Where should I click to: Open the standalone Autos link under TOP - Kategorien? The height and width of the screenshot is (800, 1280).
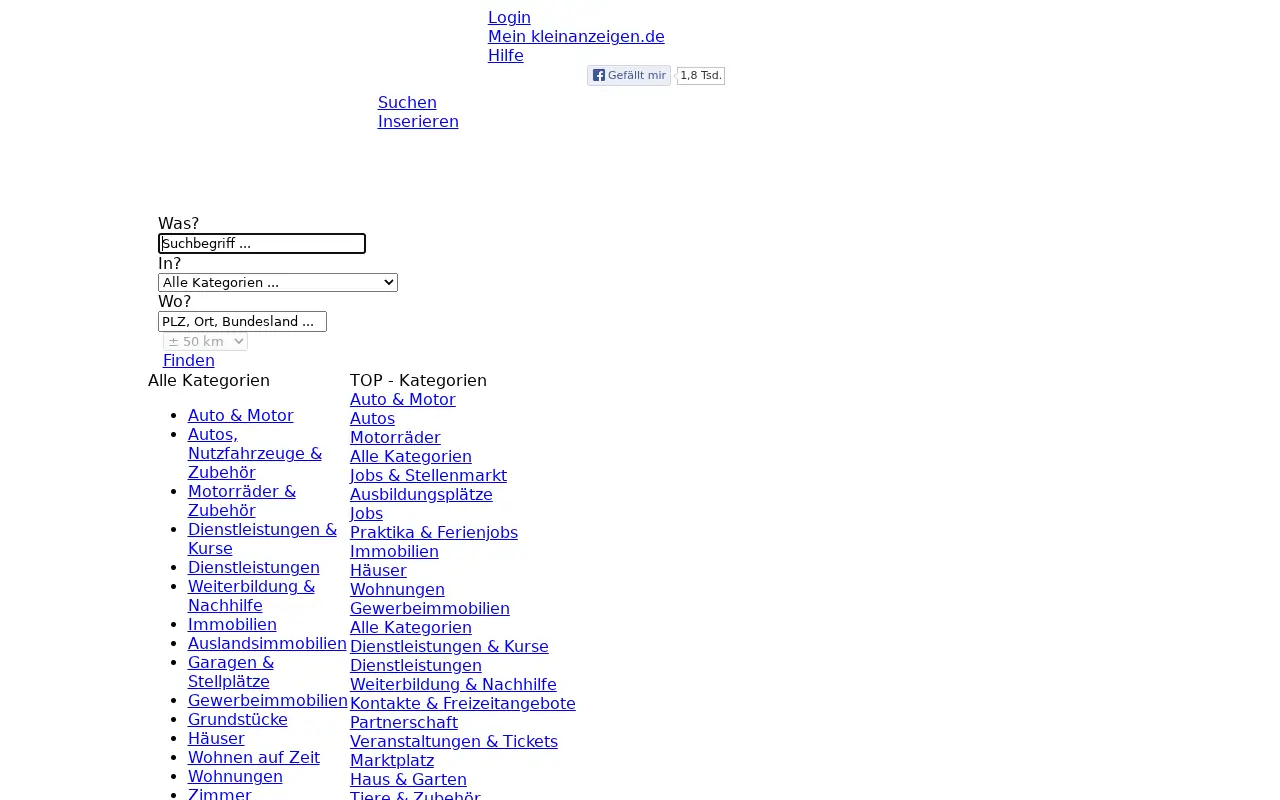pyautogui.click(x=372, y=418)
